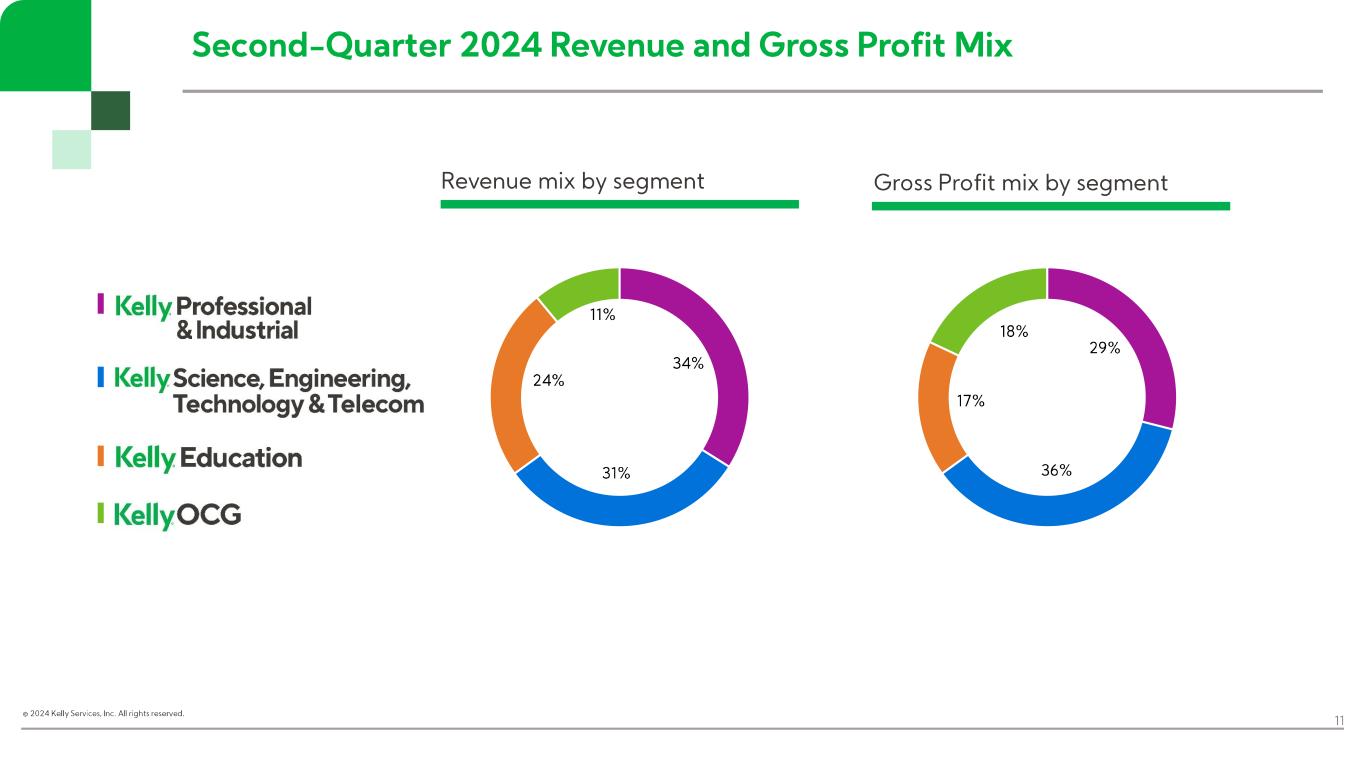Click the Kelly Science, Engineering, Technology & Telecom logo
Viewport: 1365px width, 768px height.
[269, 391]
